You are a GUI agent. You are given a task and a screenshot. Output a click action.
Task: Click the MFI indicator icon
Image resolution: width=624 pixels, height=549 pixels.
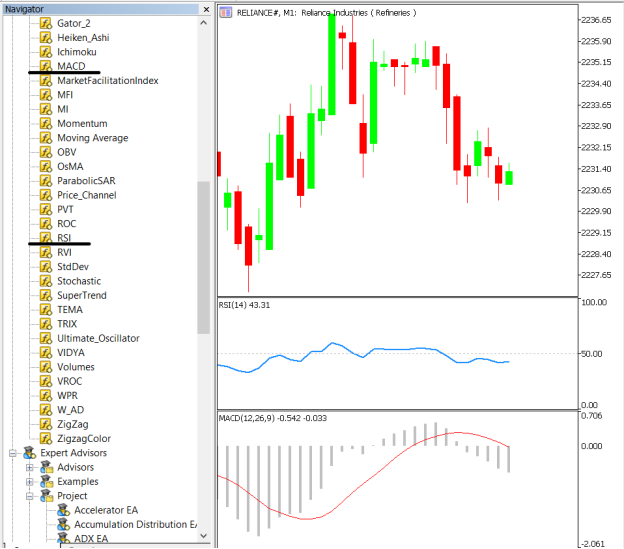coord(46,95)
